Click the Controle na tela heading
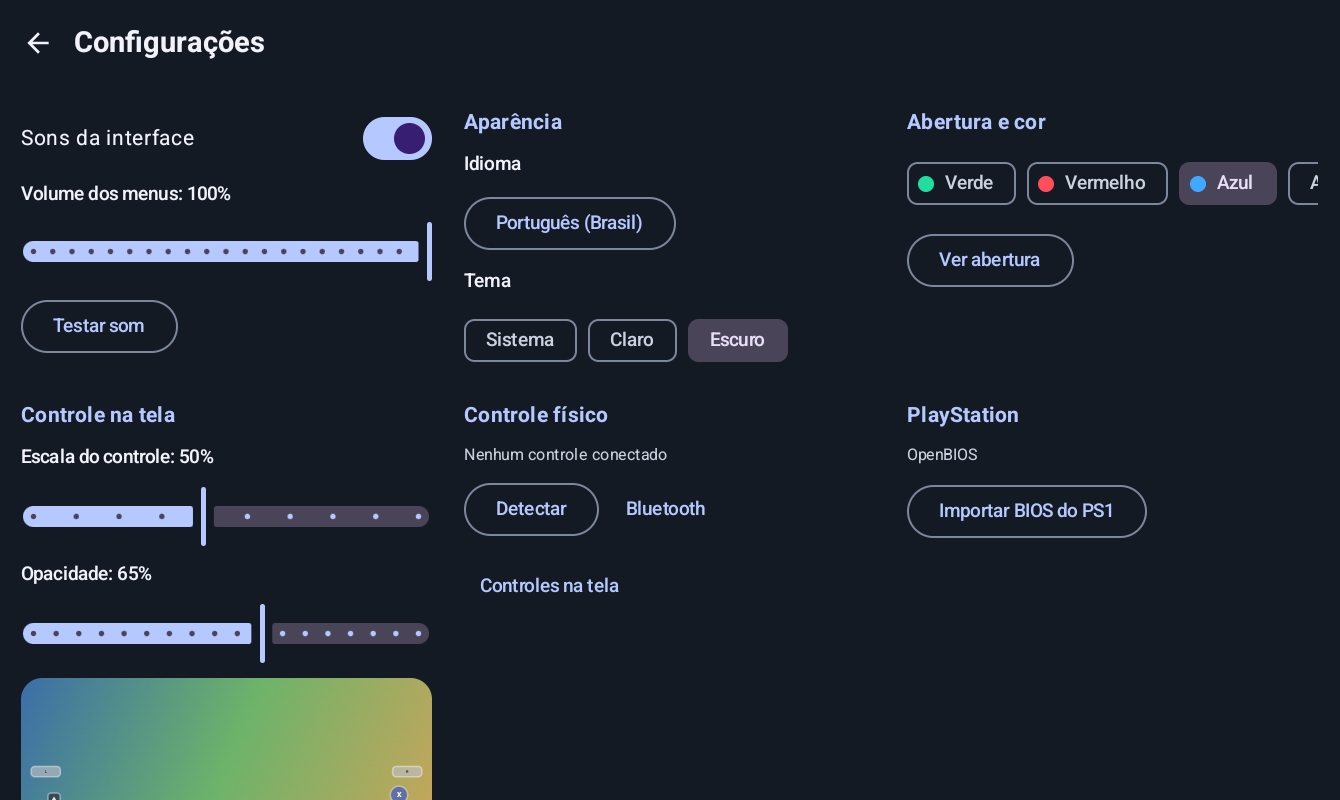 point(98,415)
